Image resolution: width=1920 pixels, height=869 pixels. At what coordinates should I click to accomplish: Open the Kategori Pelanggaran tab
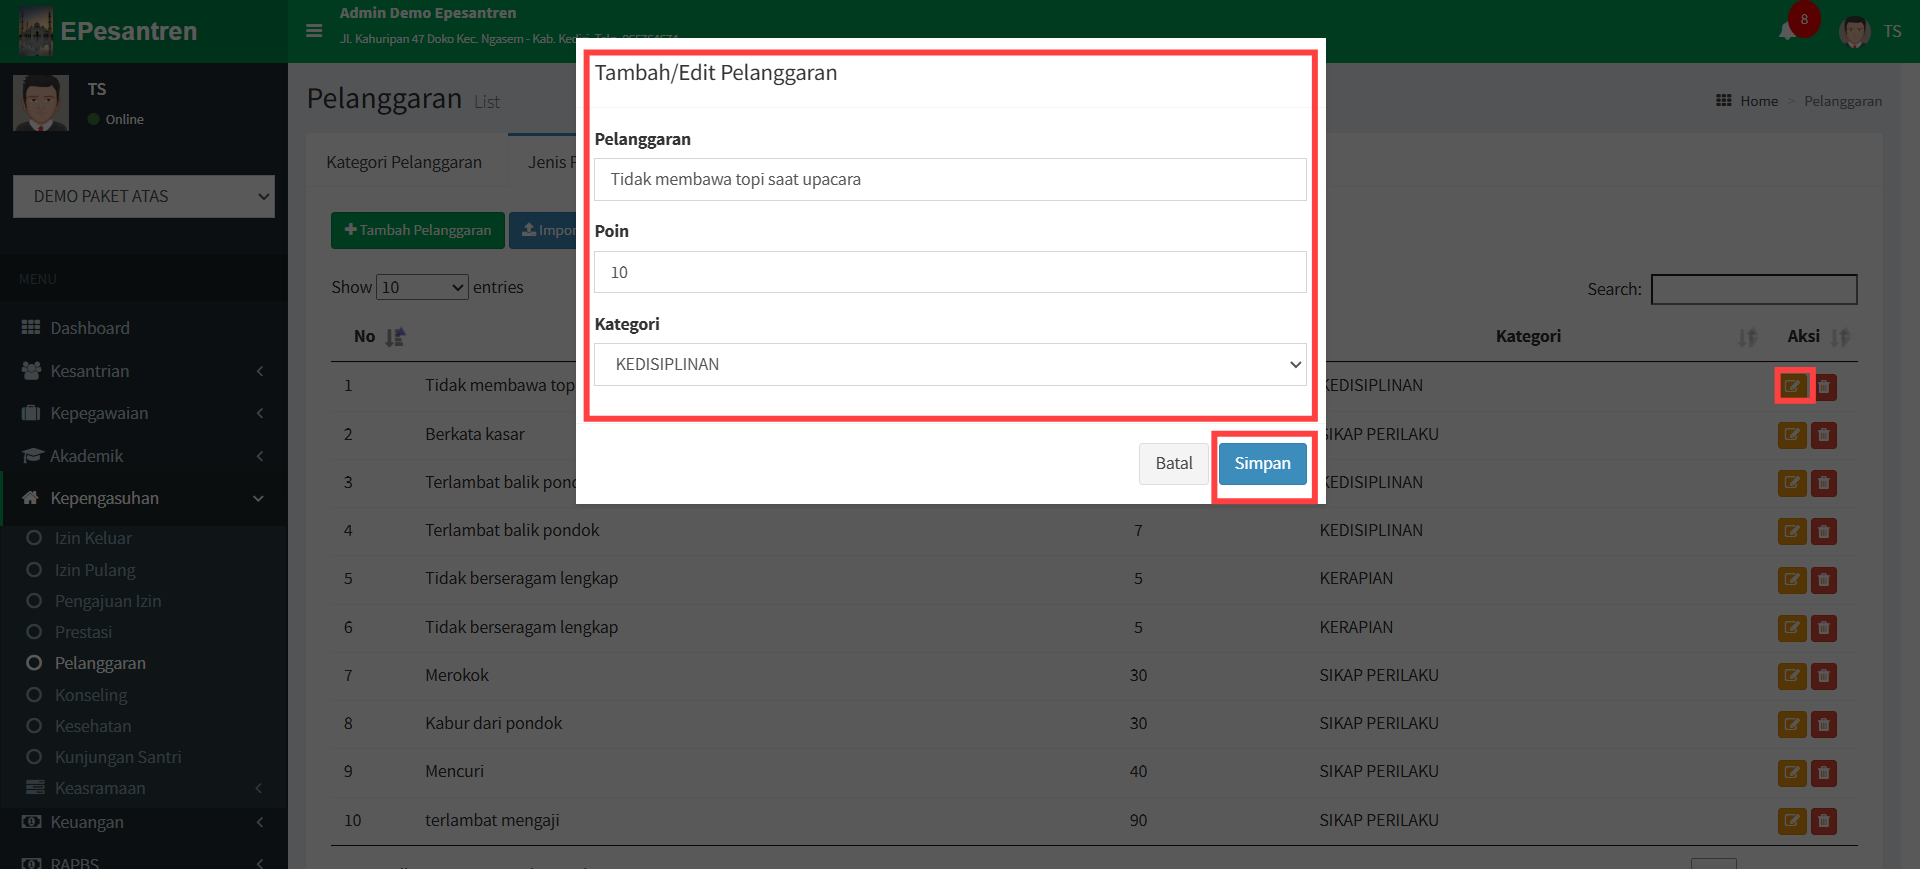[x=404, y=162]
